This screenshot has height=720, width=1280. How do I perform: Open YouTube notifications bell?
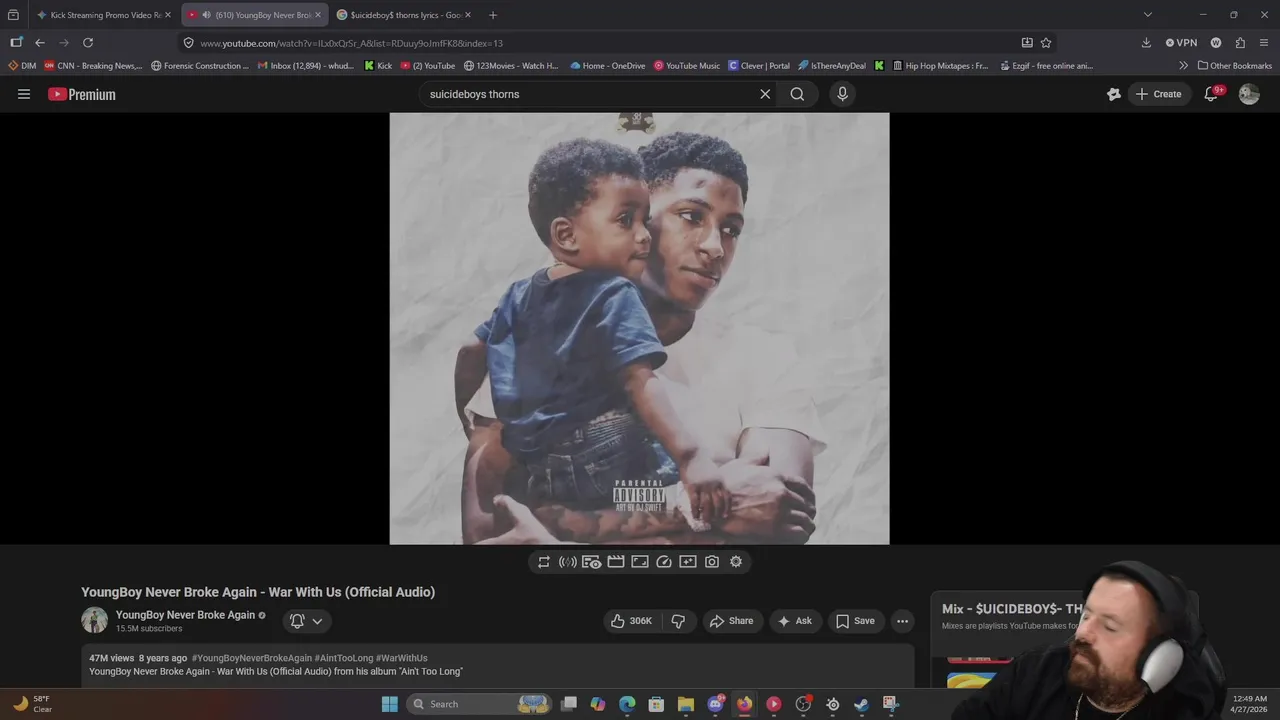point(1211,94)
